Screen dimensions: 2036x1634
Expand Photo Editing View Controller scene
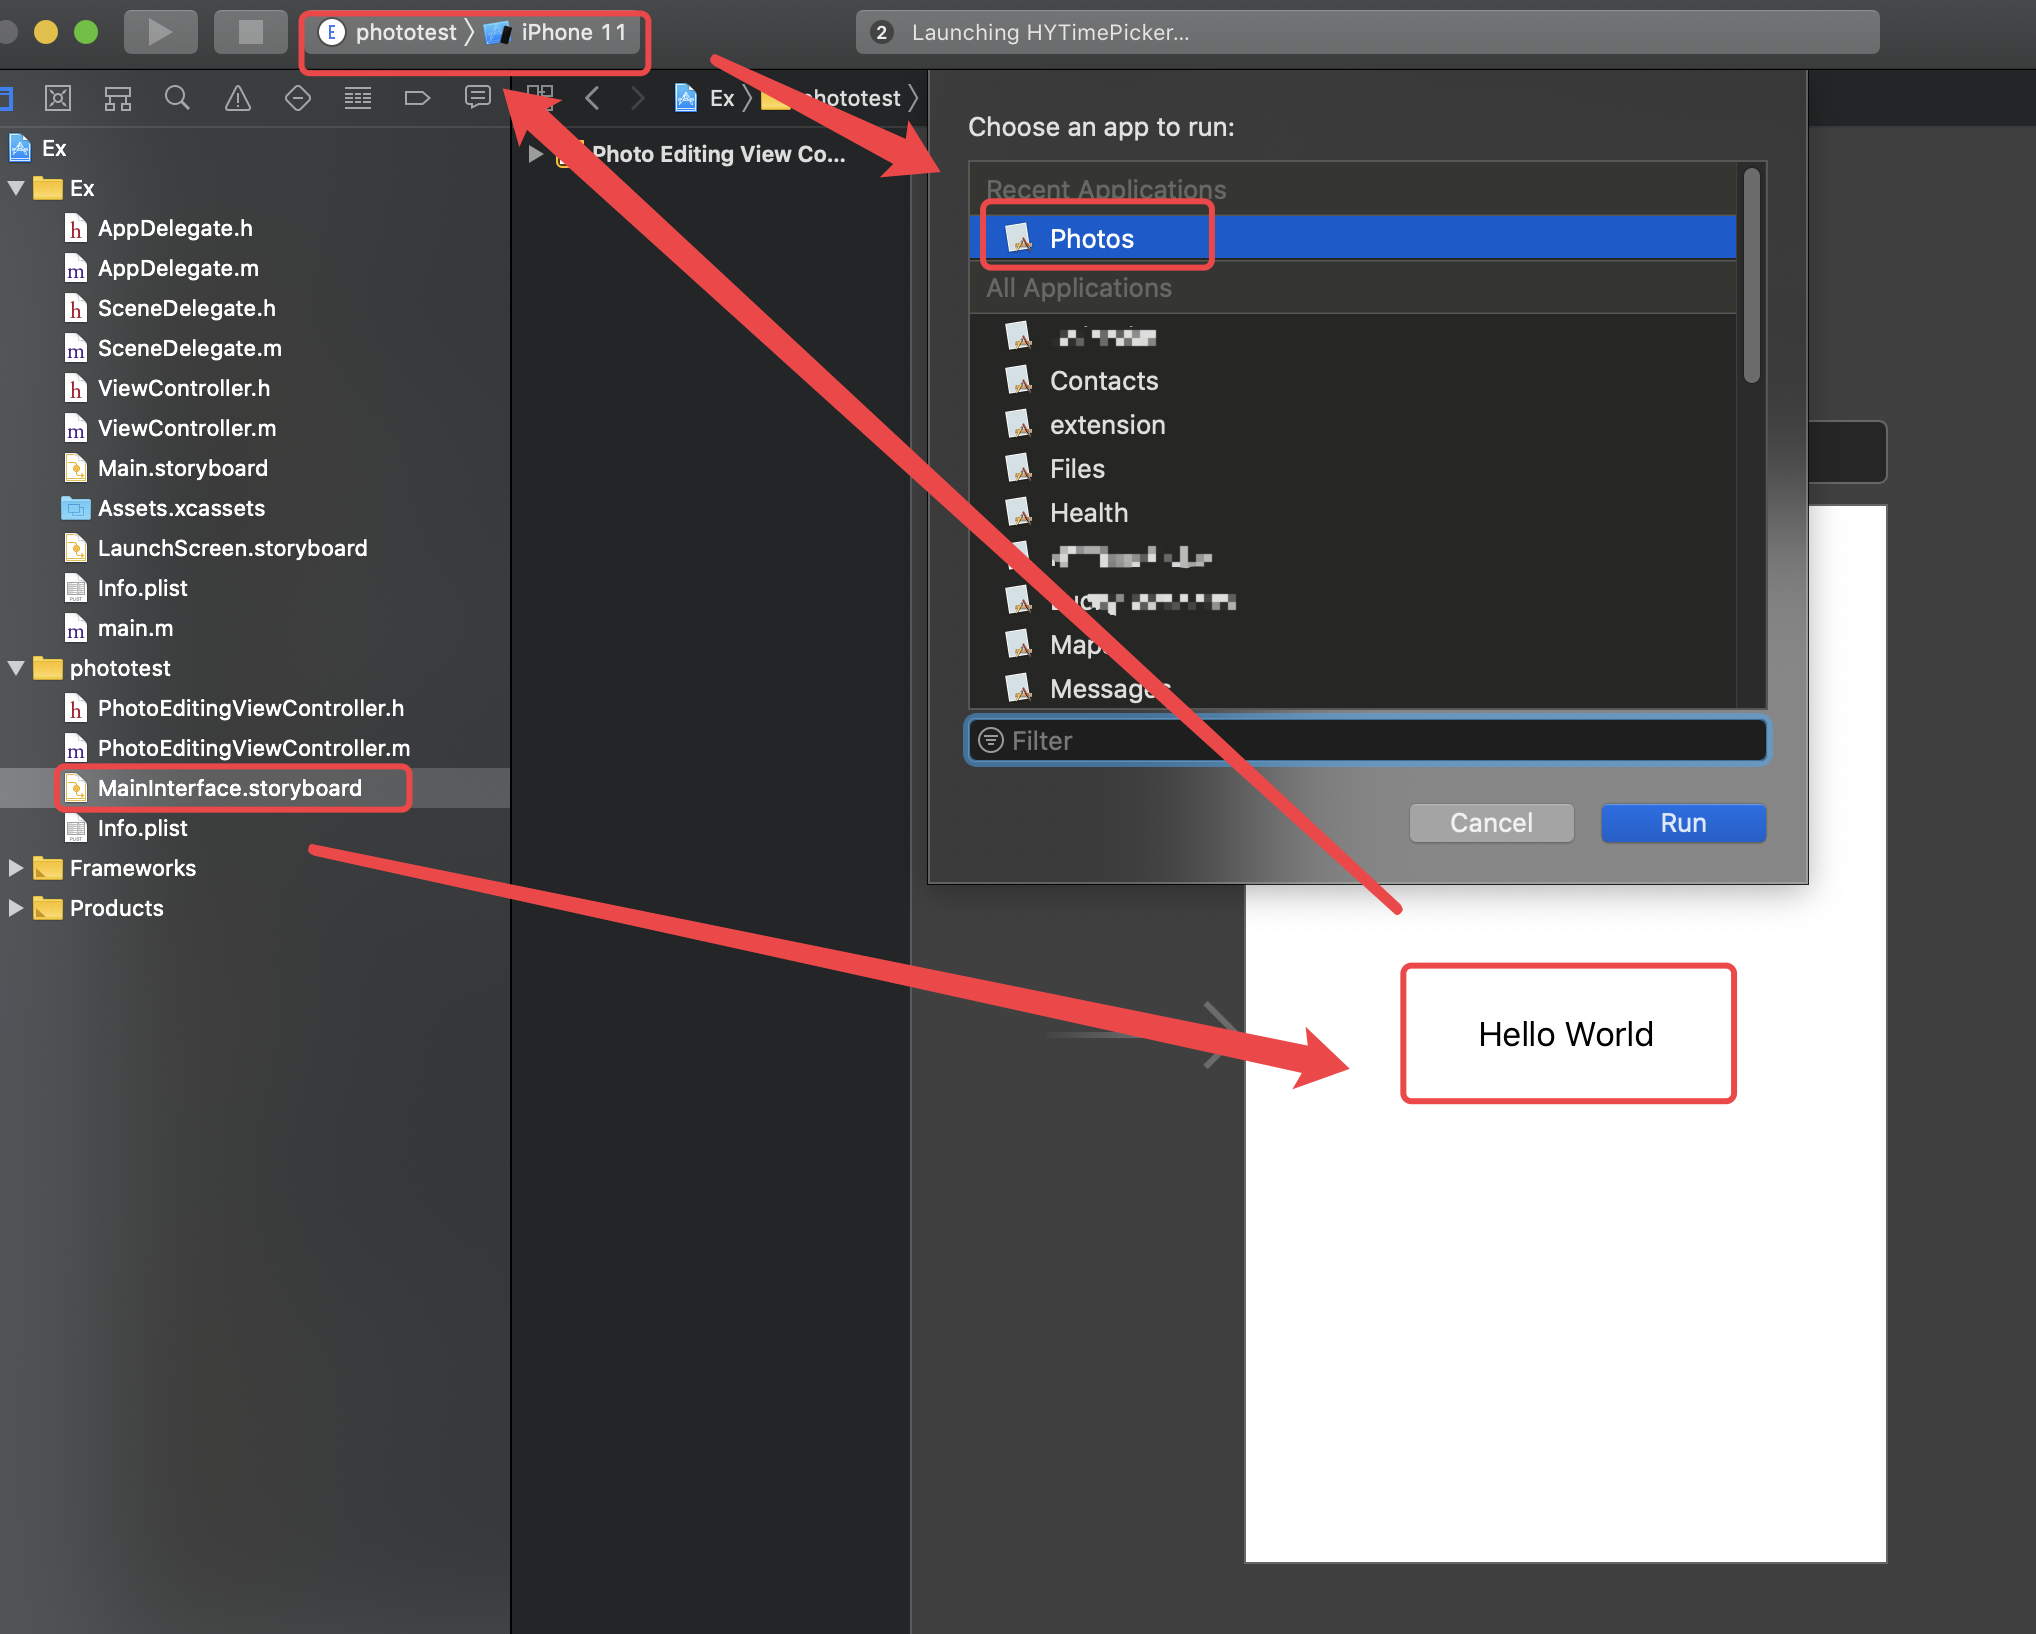tap(536, 154)
